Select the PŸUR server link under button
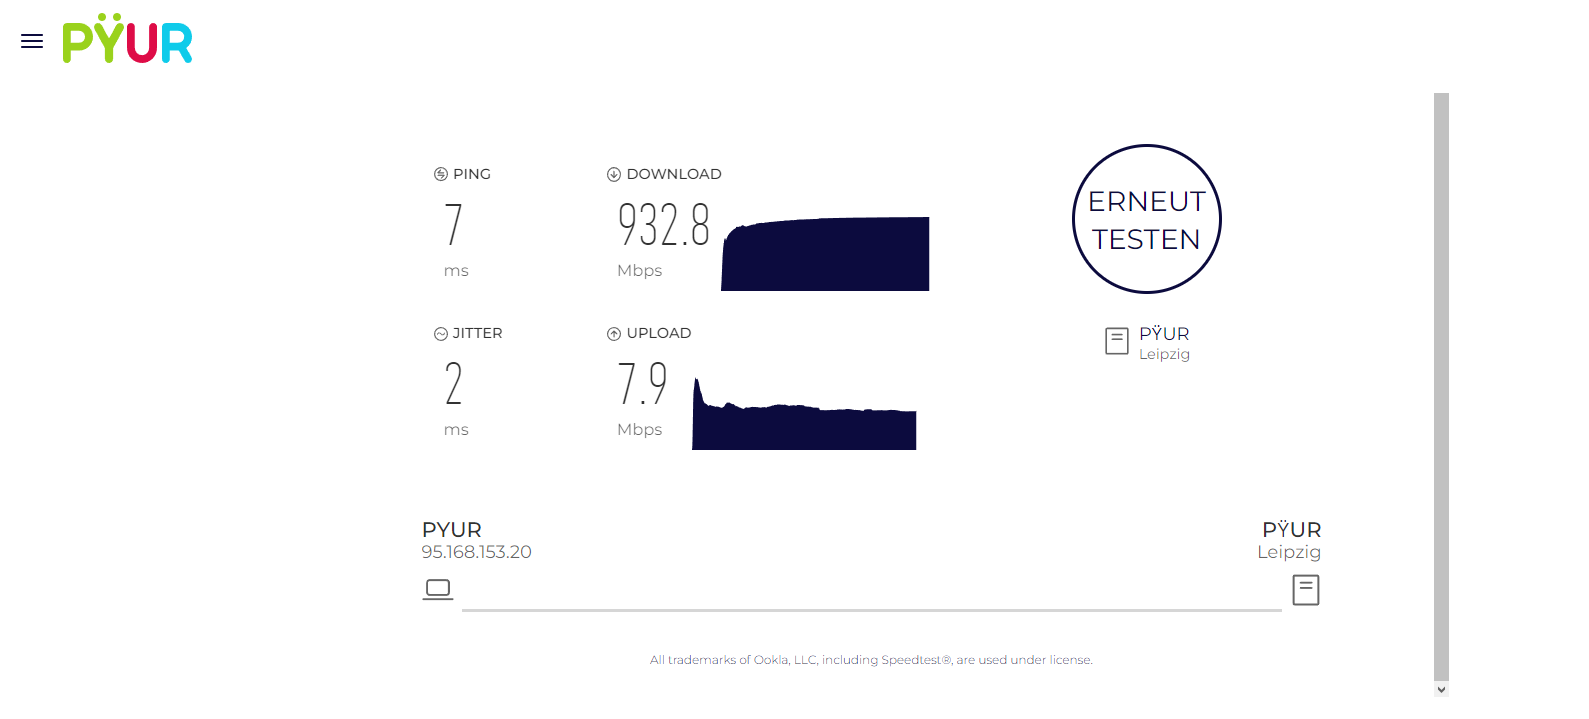The height and width of the screenshot is (719, 1589). (x=1164, y=333)
